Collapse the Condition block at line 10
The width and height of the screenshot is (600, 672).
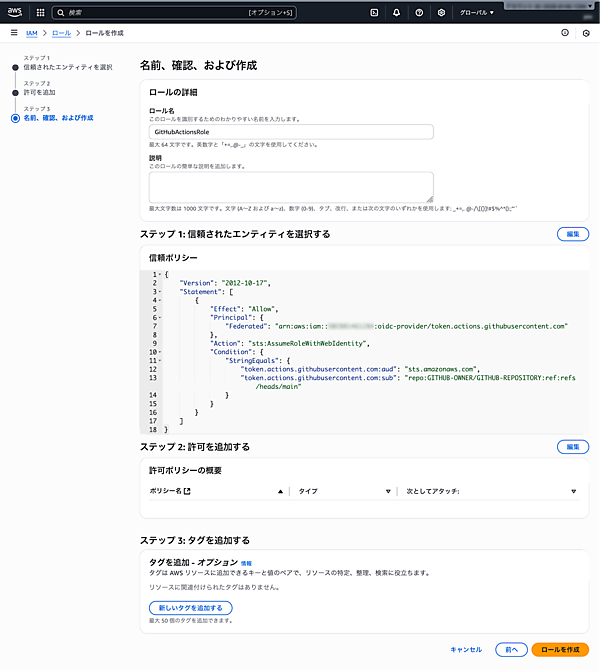point(158,351)
